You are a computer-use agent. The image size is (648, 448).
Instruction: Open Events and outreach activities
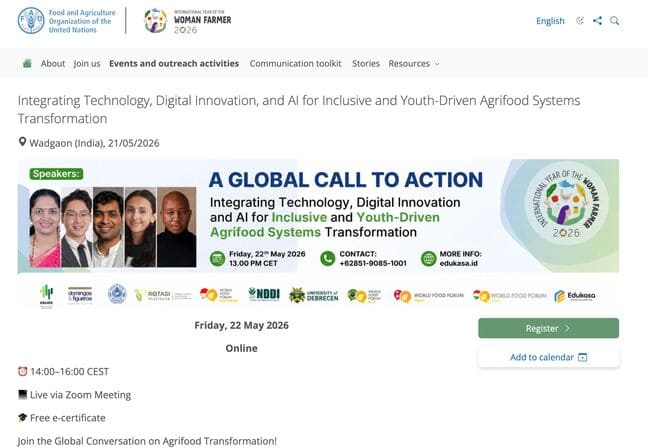click(174, 64)
